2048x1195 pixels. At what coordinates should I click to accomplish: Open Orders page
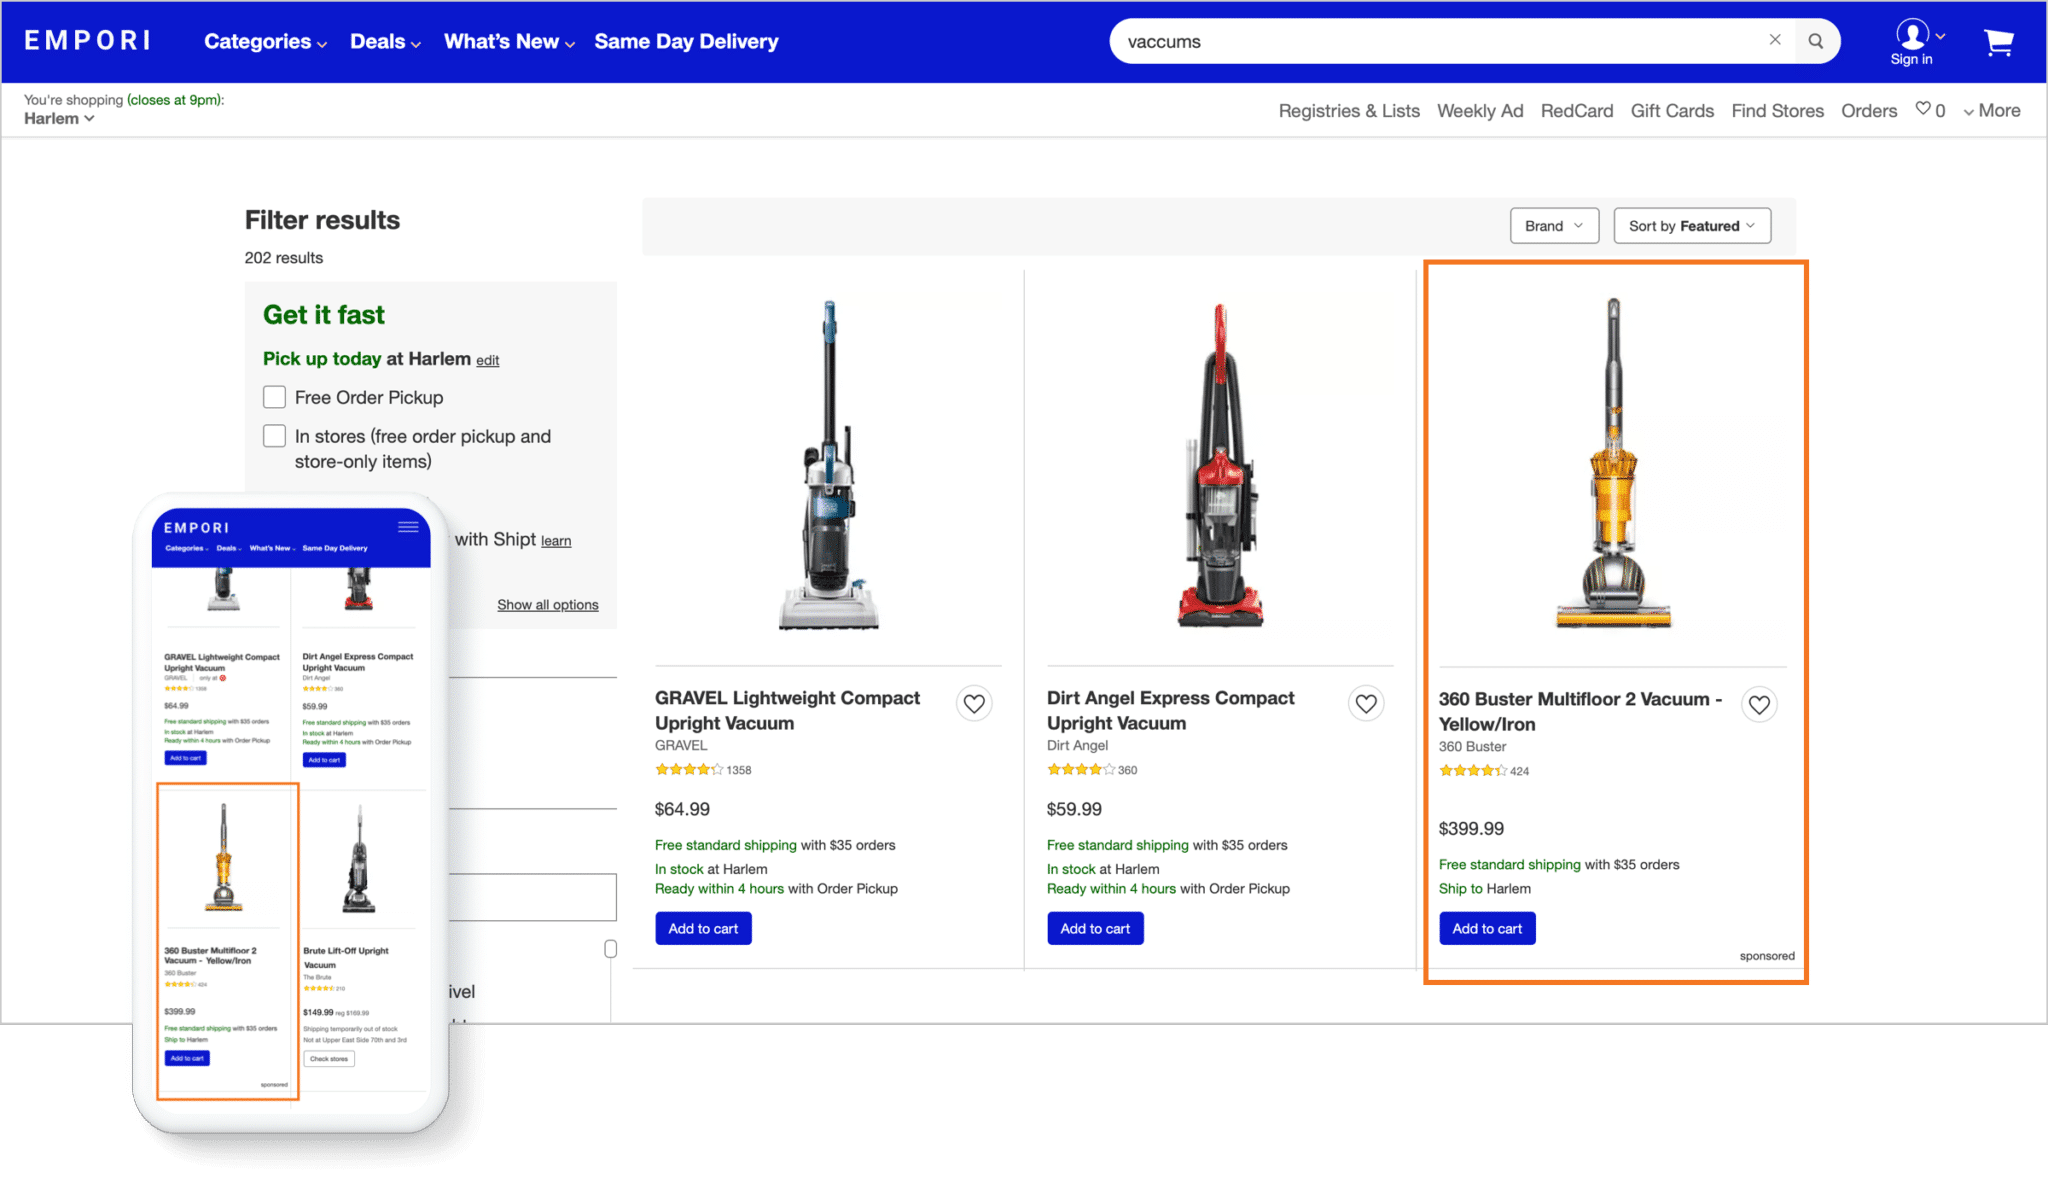(x=1869, y=111)
